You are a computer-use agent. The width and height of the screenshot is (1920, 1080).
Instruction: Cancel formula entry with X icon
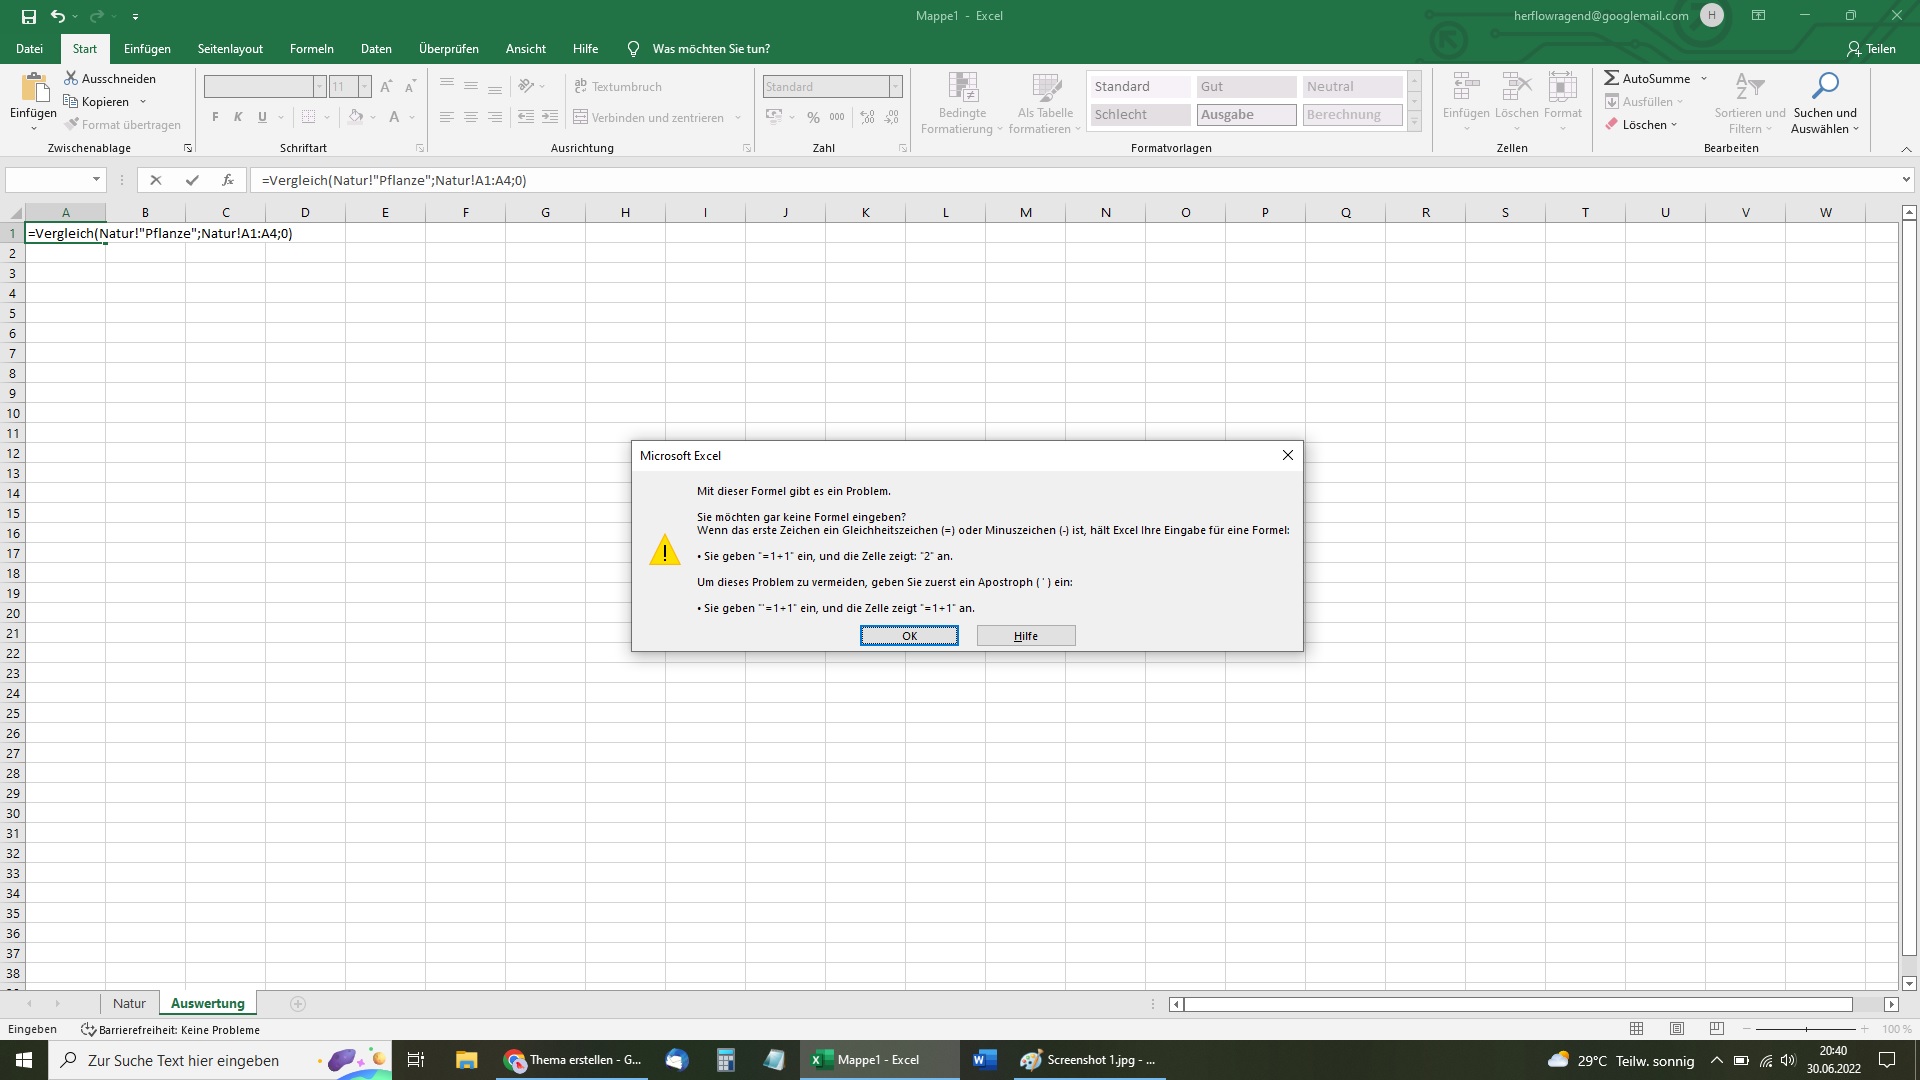(155, 180)
